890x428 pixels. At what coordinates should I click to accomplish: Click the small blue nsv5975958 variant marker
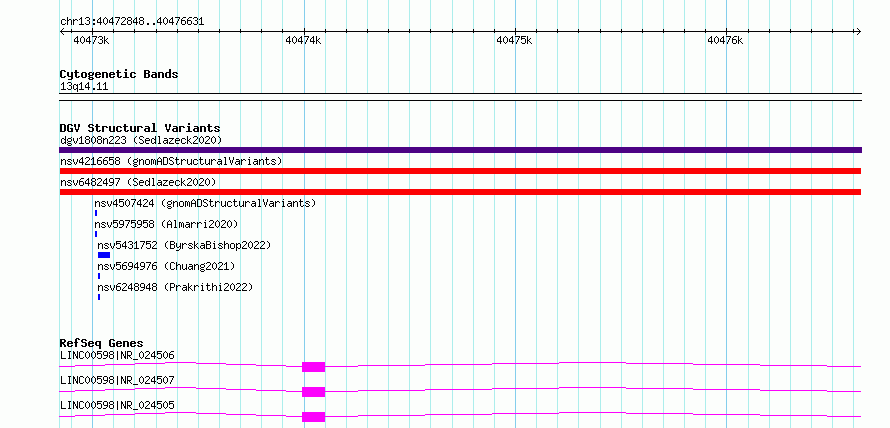click(96, 234)
